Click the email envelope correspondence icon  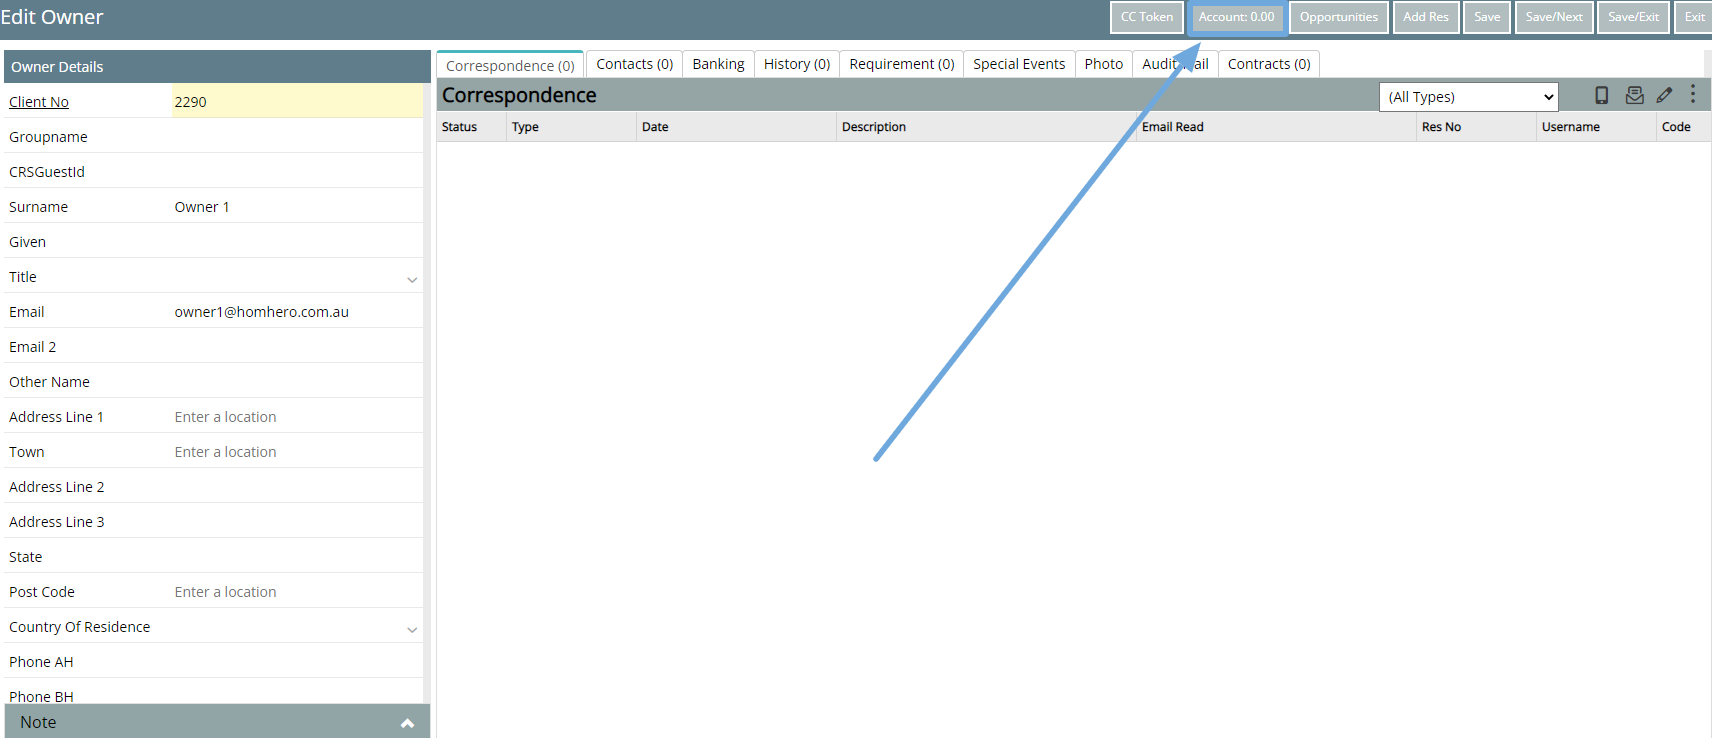point(1634,95)
